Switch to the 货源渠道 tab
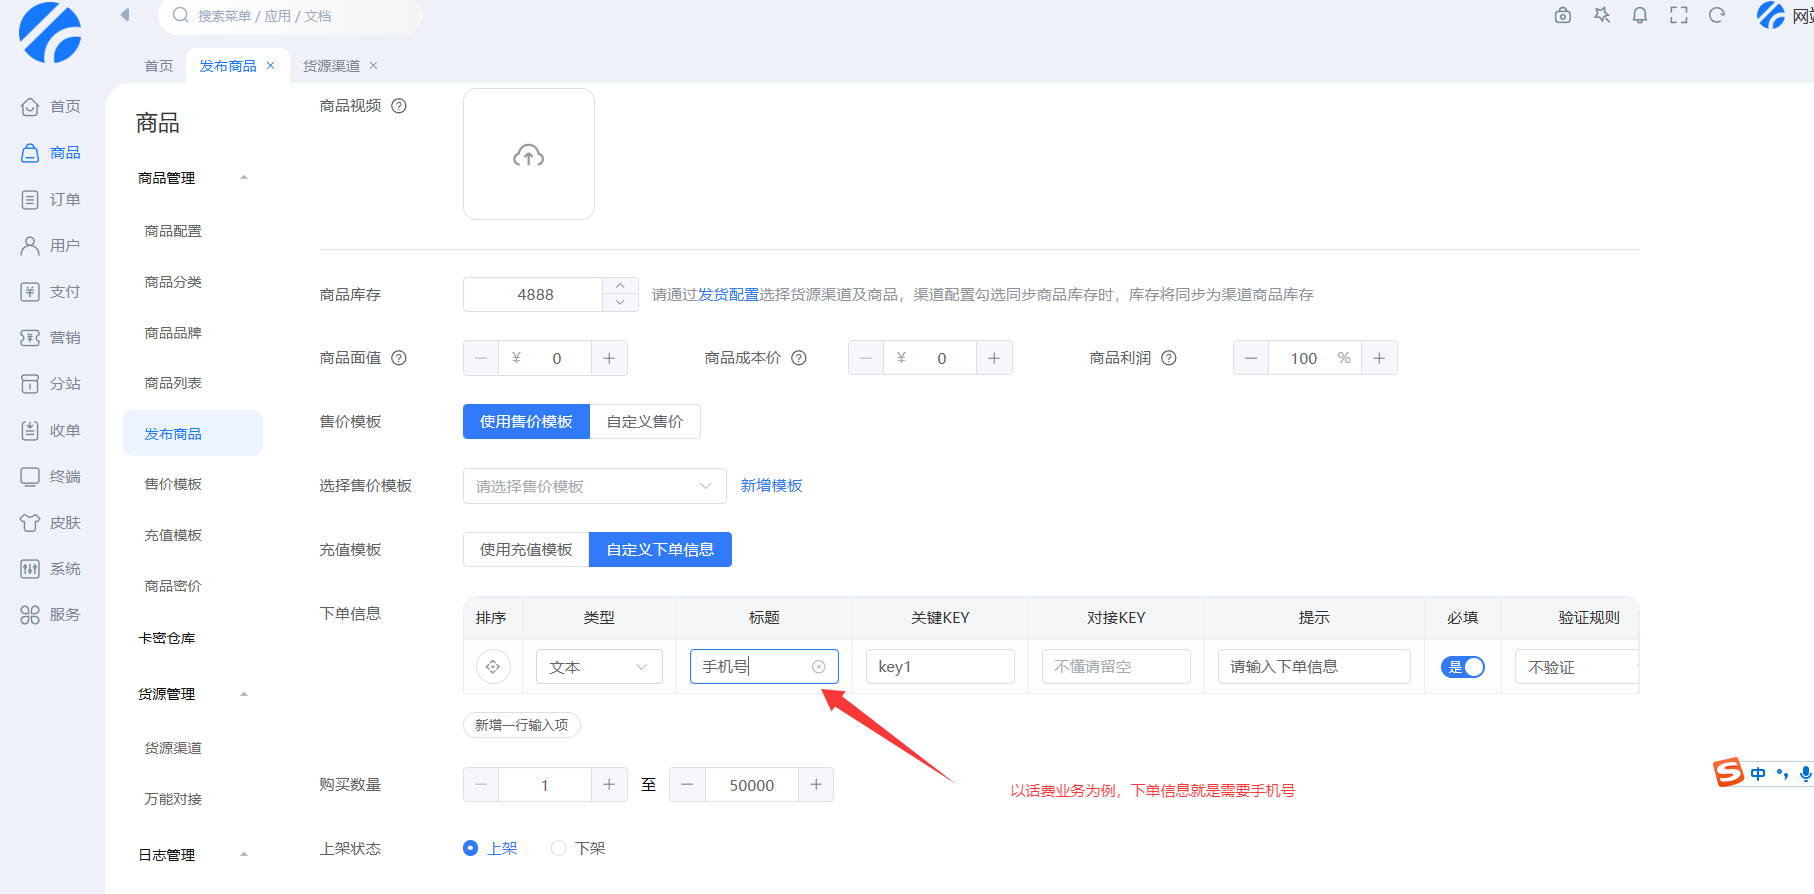Viewport: 1814px width, 894px height. click(x=331, y=66)
